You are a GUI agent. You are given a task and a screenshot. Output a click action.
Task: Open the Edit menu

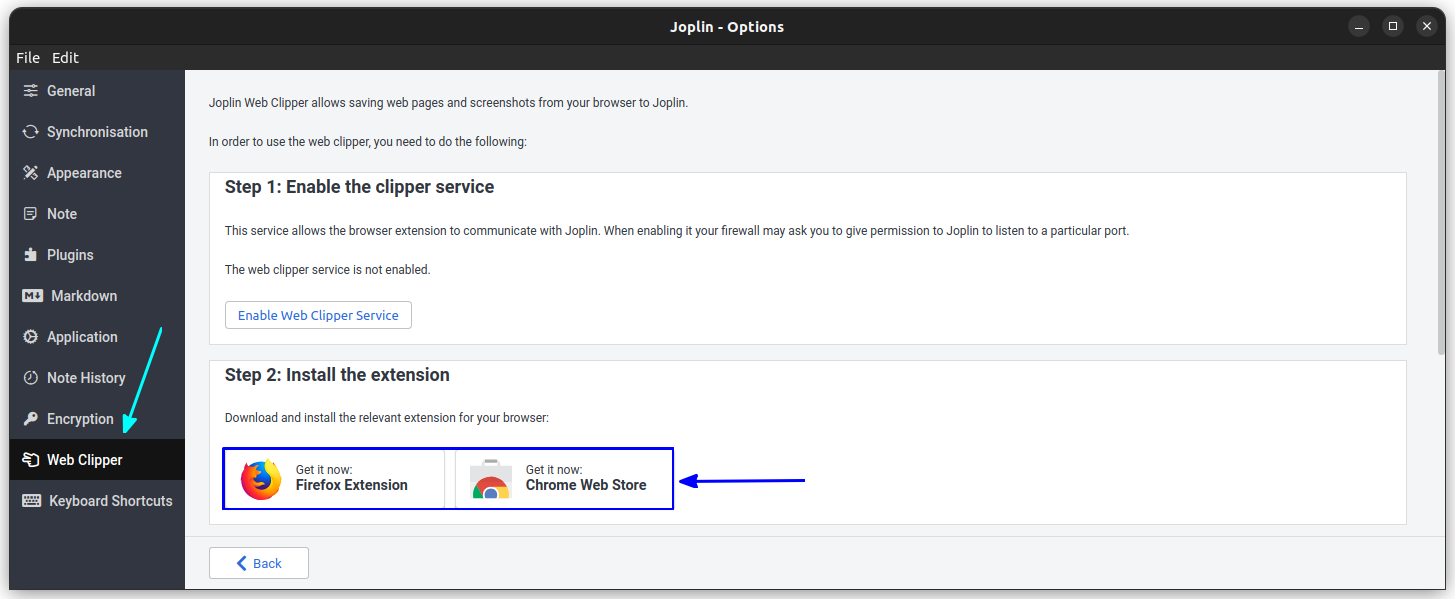click(x=65, y=57)
